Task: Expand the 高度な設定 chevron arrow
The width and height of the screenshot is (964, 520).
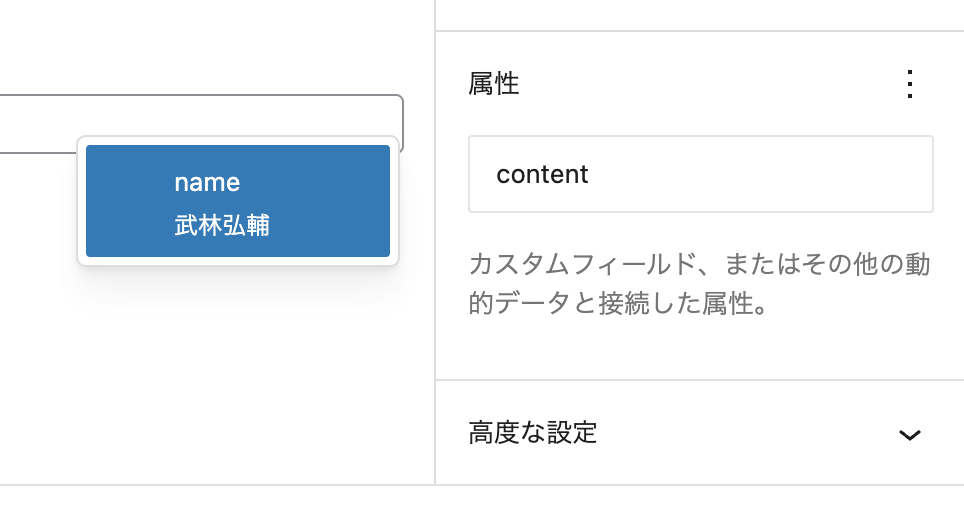Action: point(909,435)
